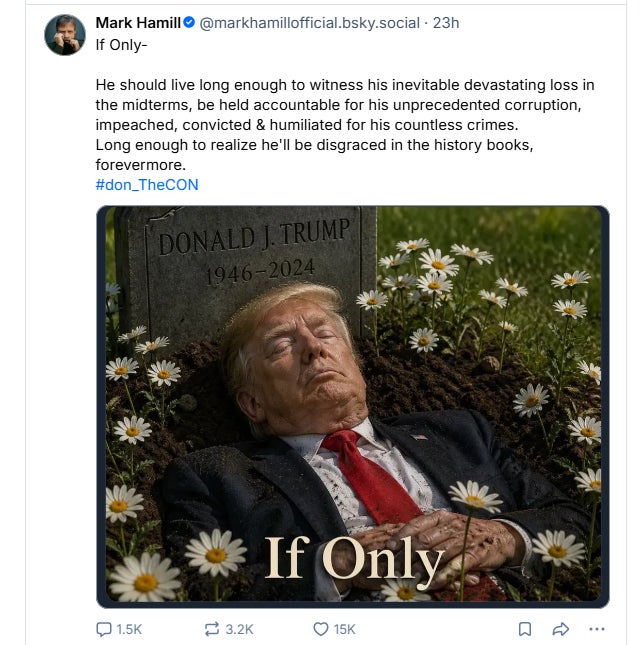This screenshot has height=645, width=640.
Task: Open the three-dot more options menu
Action: (x=597, y=629)
